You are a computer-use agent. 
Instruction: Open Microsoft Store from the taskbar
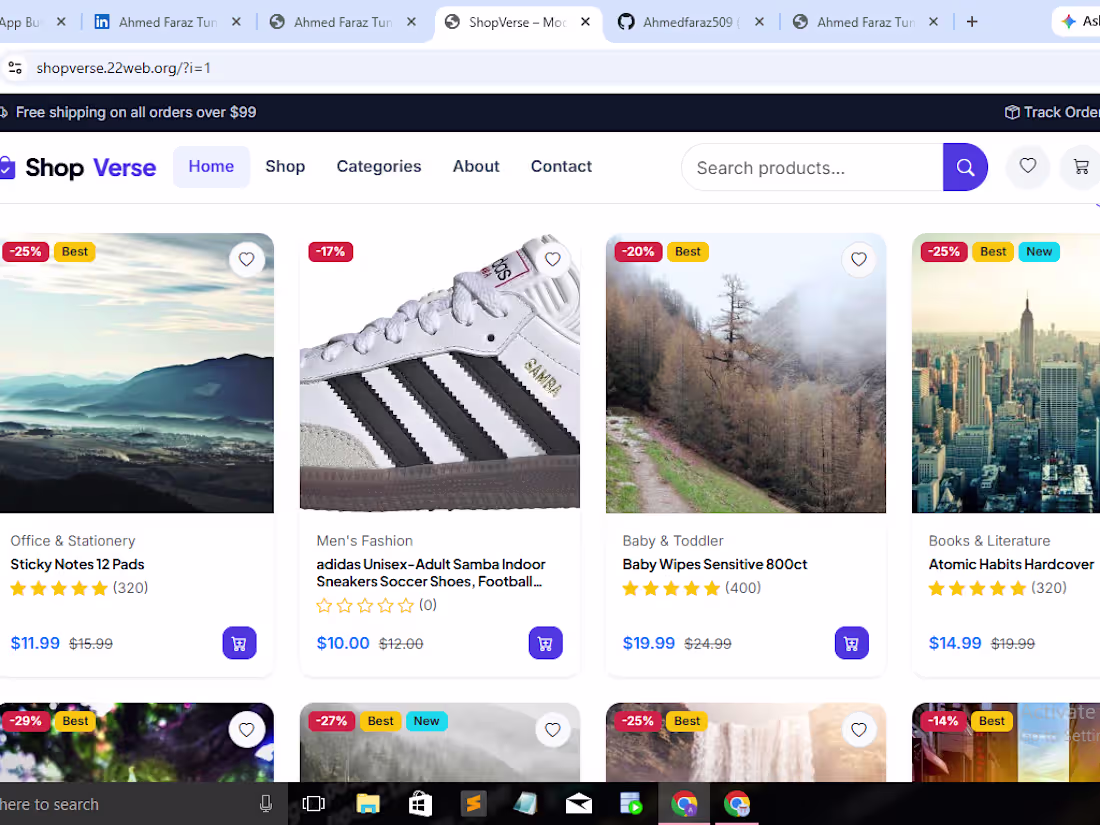[x=420, y=804]
